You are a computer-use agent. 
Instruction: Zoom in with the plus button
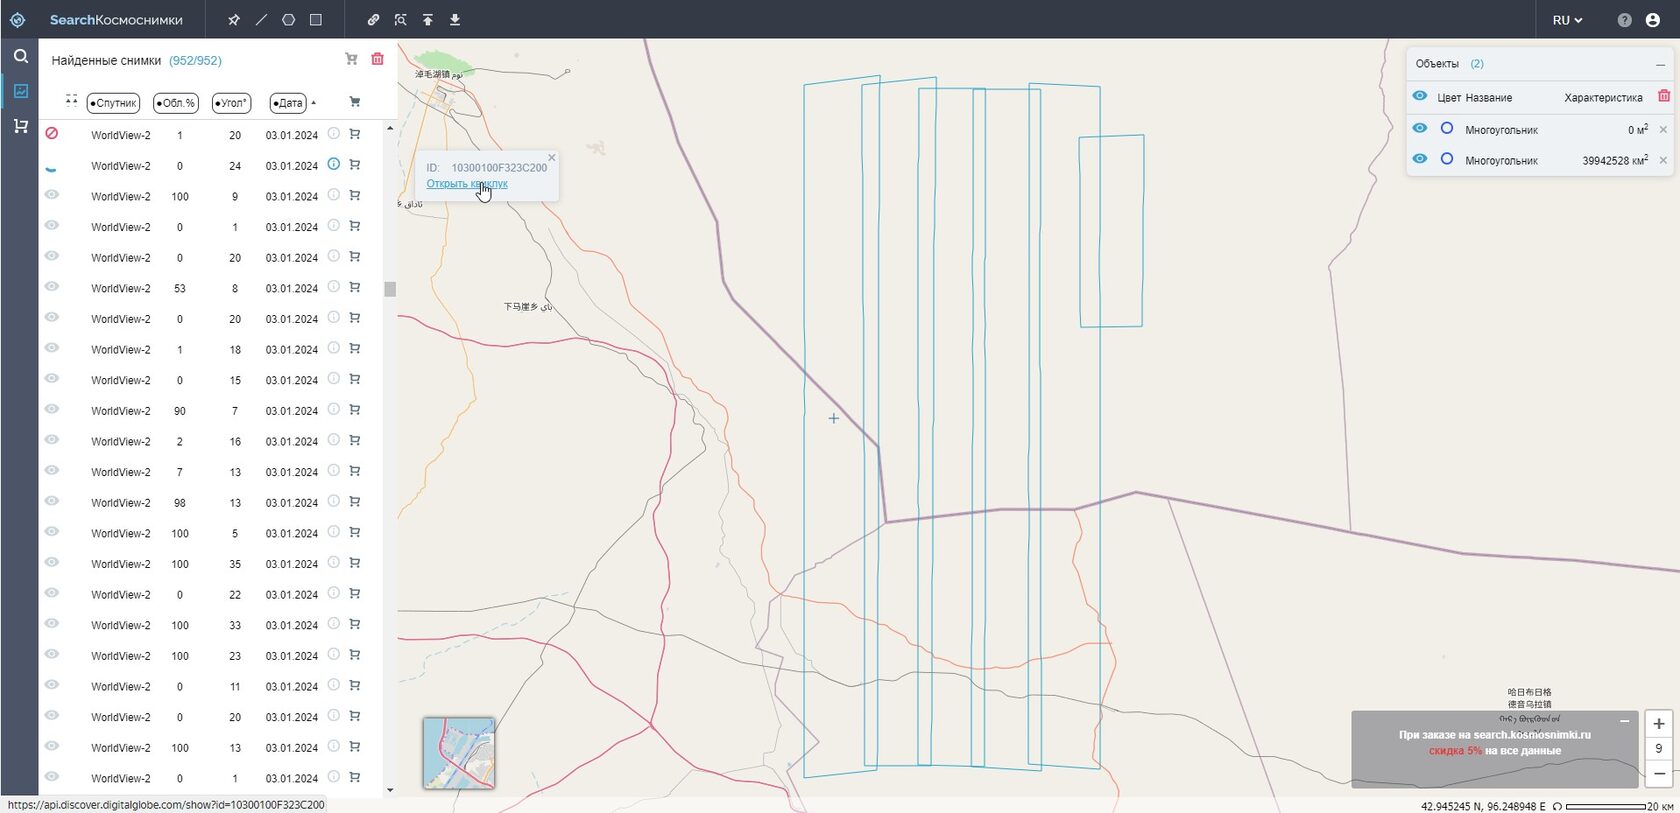pyautogui.click(x=1659, y=723)
